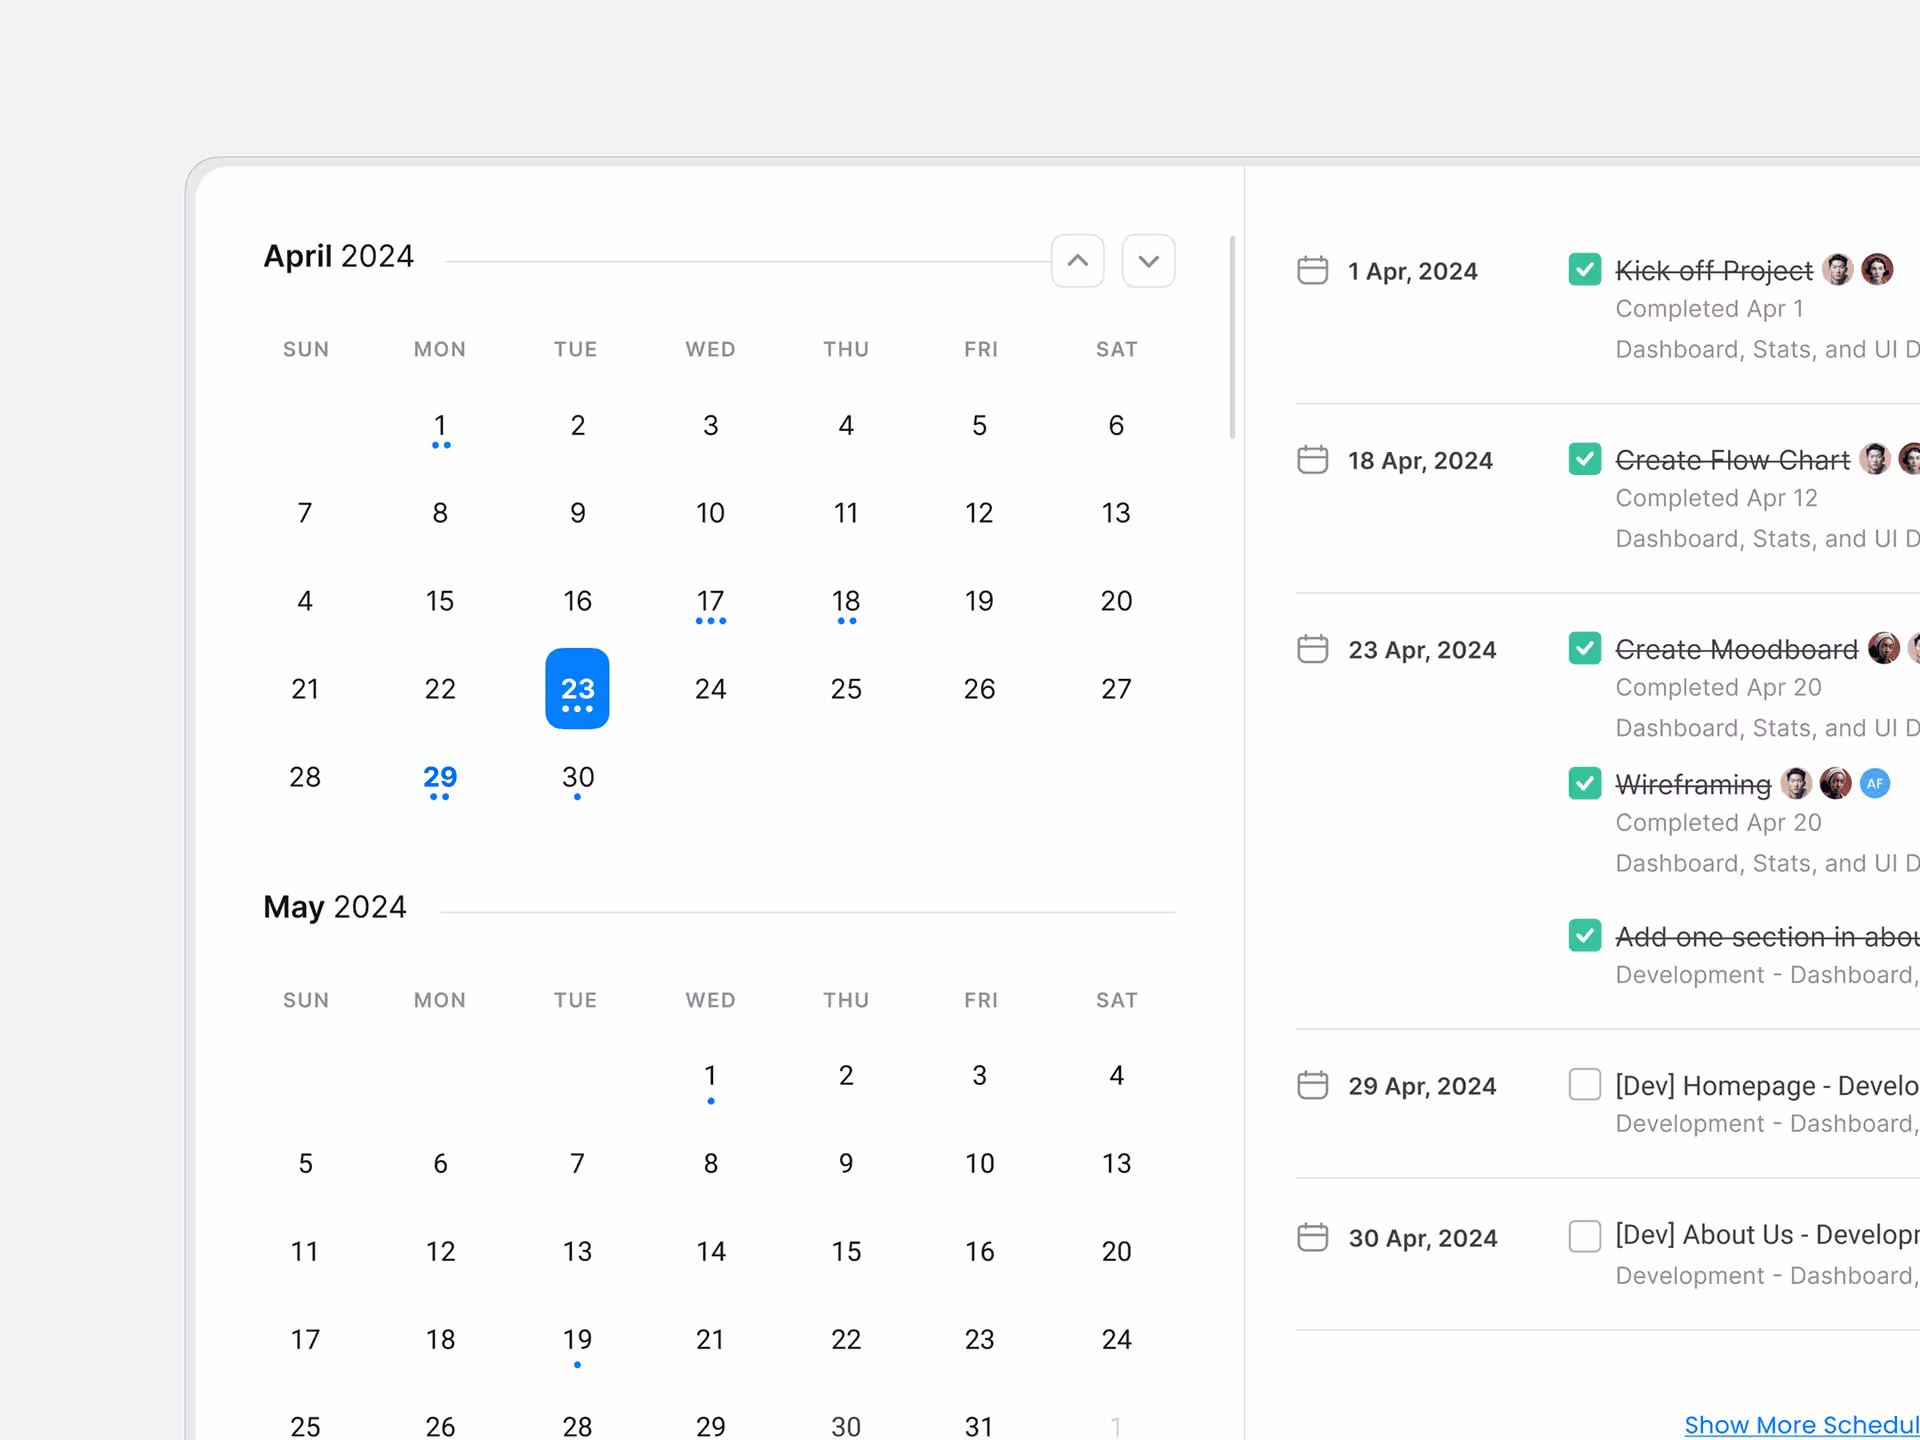Click the calendar icon beside 23 Apr, 2024
This screenshot has height=1440, width=1920.
(x=1312, y=649)
